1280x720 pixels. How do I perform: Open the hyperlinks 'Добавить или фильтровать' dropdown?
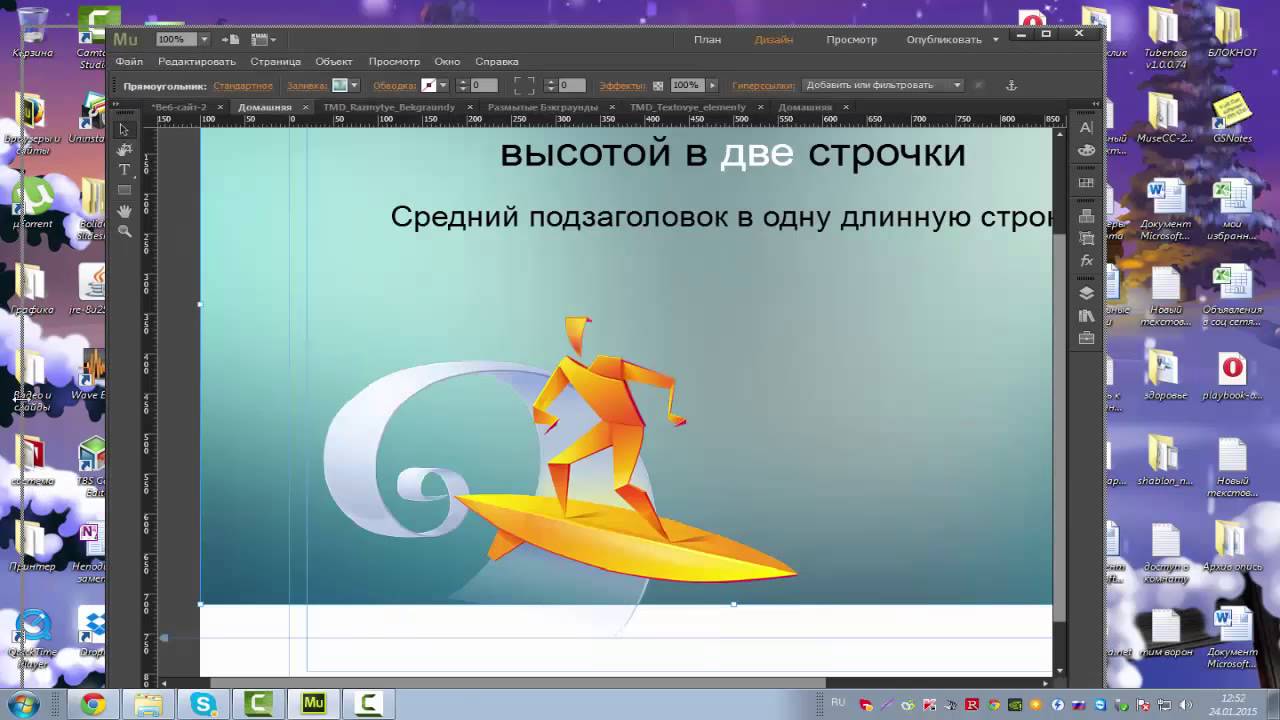(883, 85)
